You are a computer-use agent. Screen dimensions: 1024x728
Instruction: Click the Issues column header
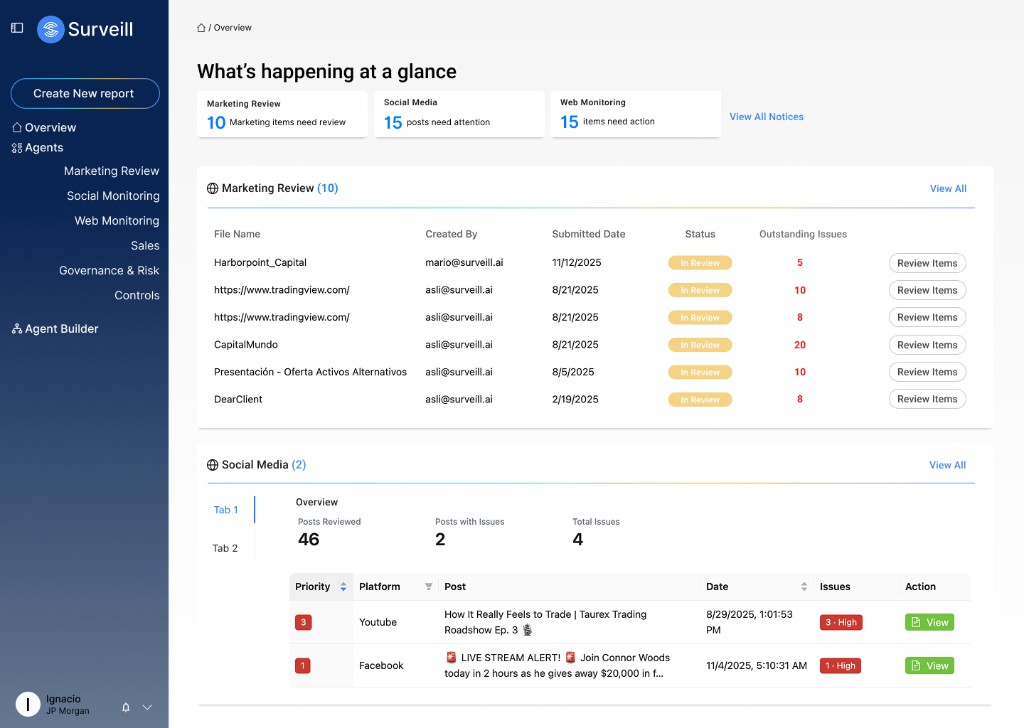[x=835, y=587]
